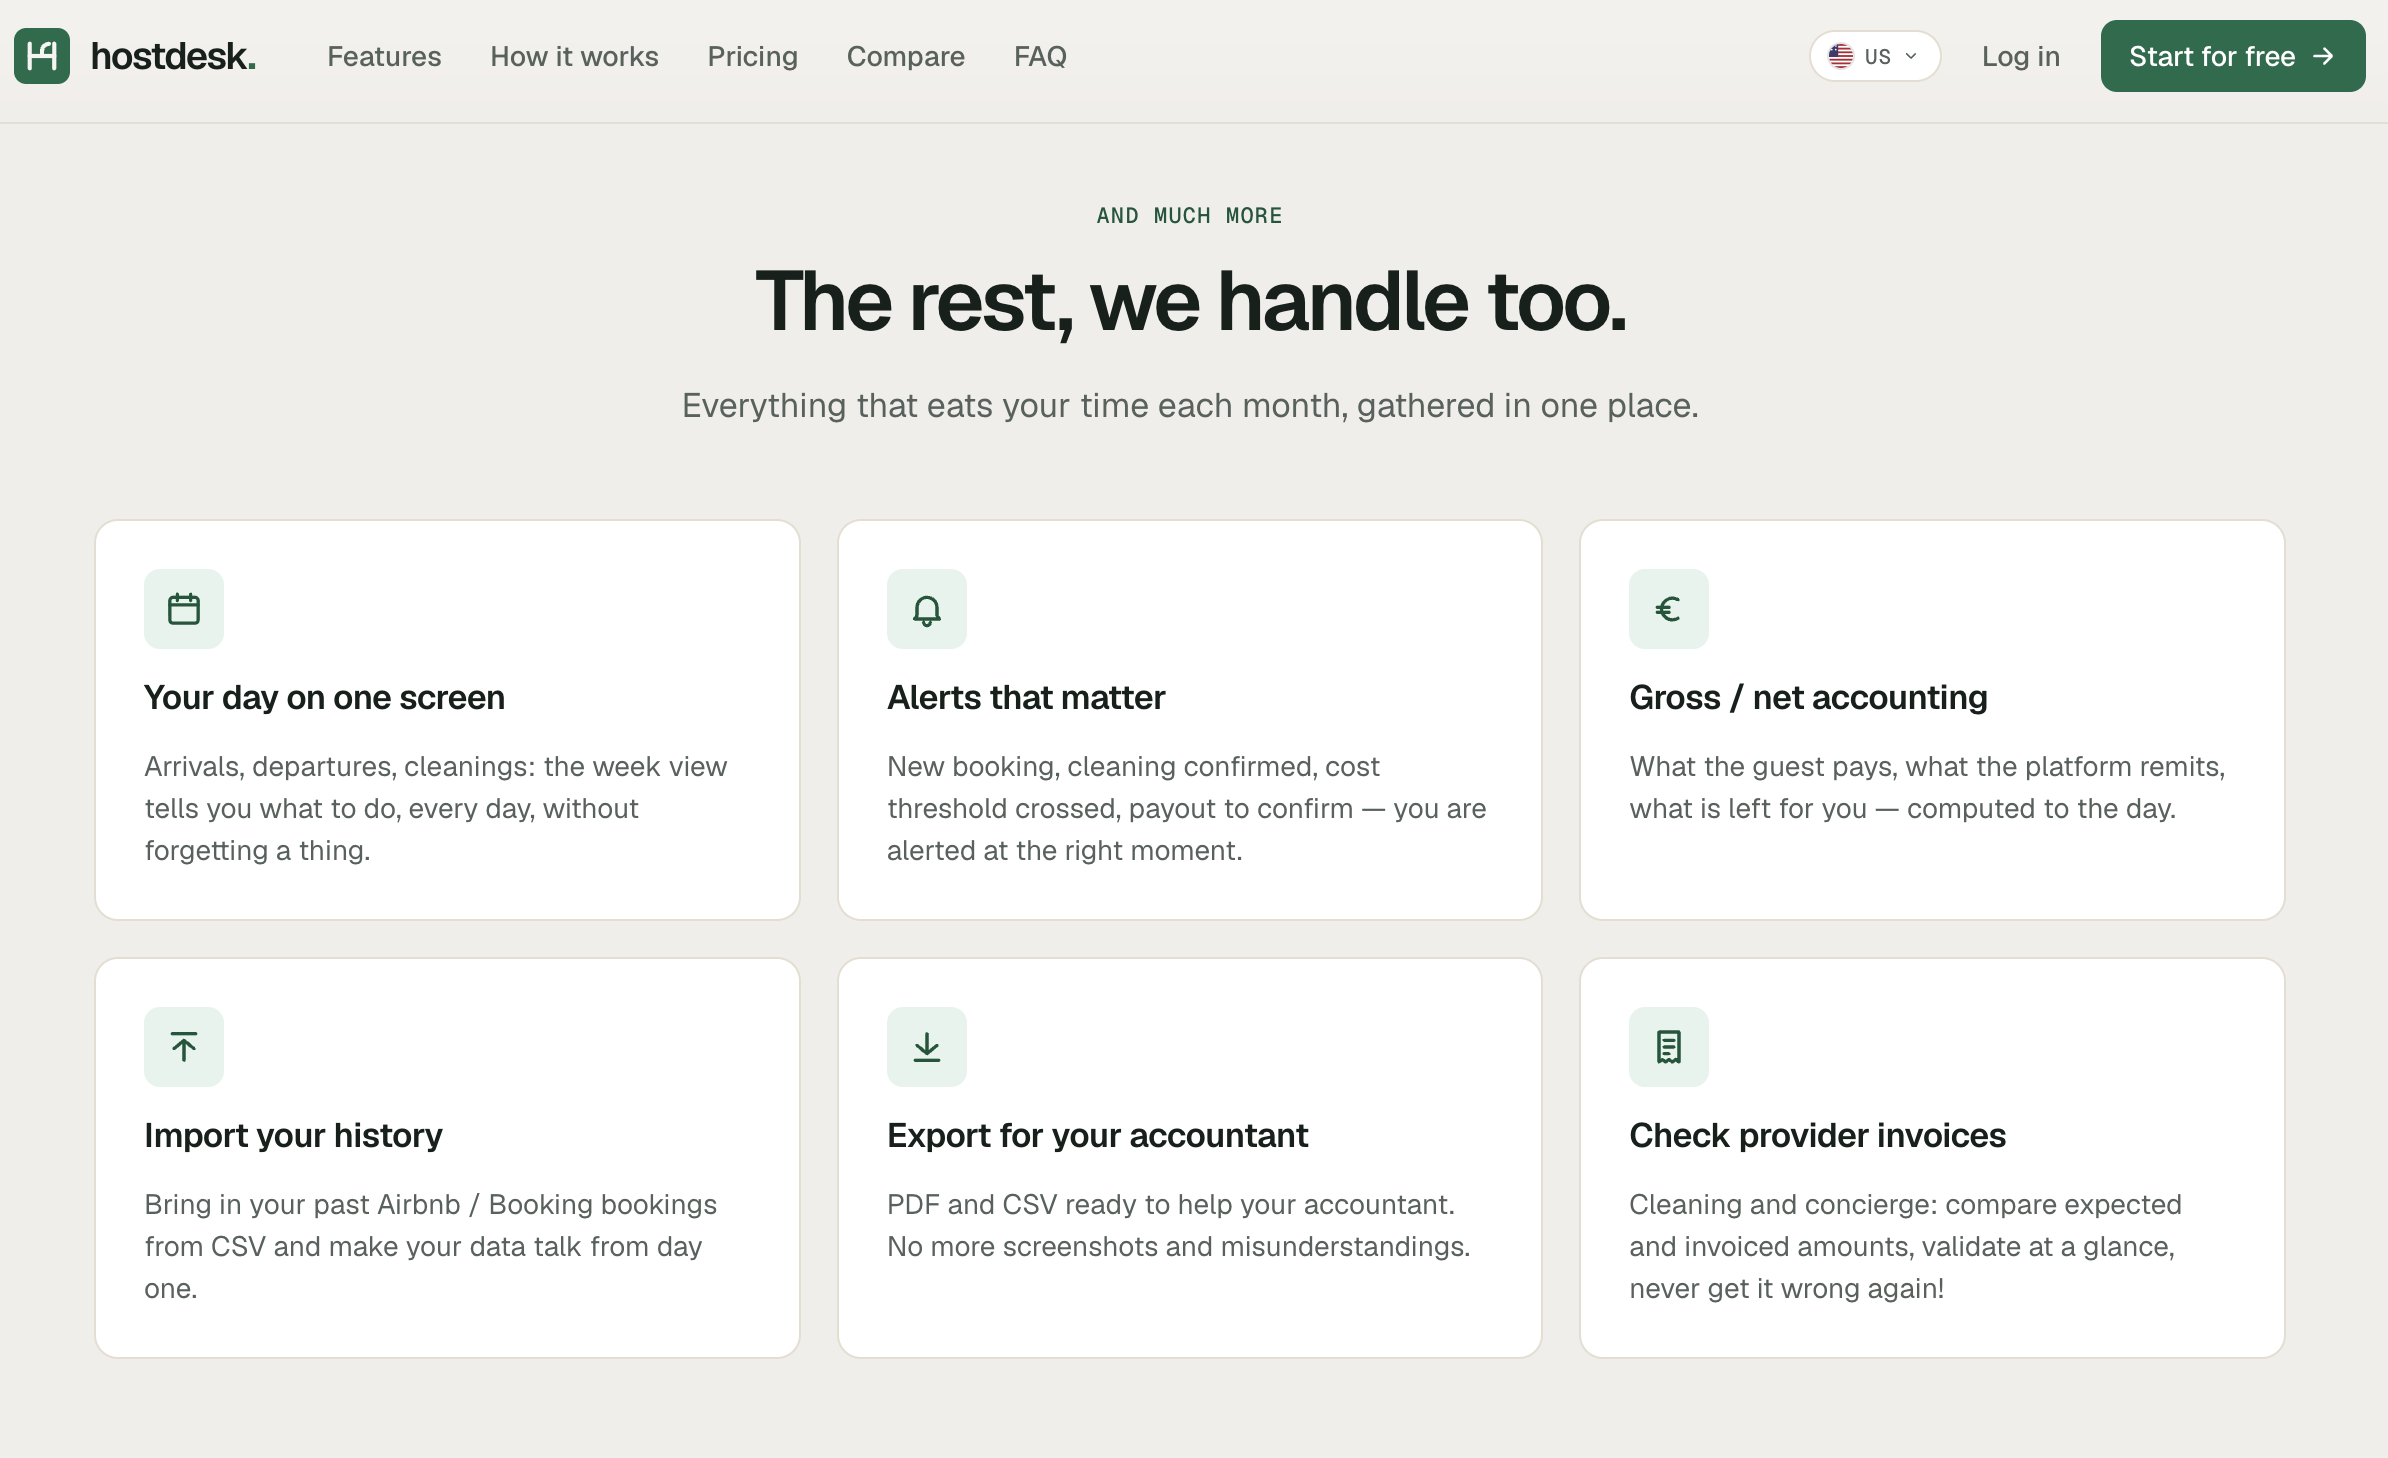Viewport: 2388px width, 1458px height.
Task: Click the Start for free button
Action: click(2233, 56)
